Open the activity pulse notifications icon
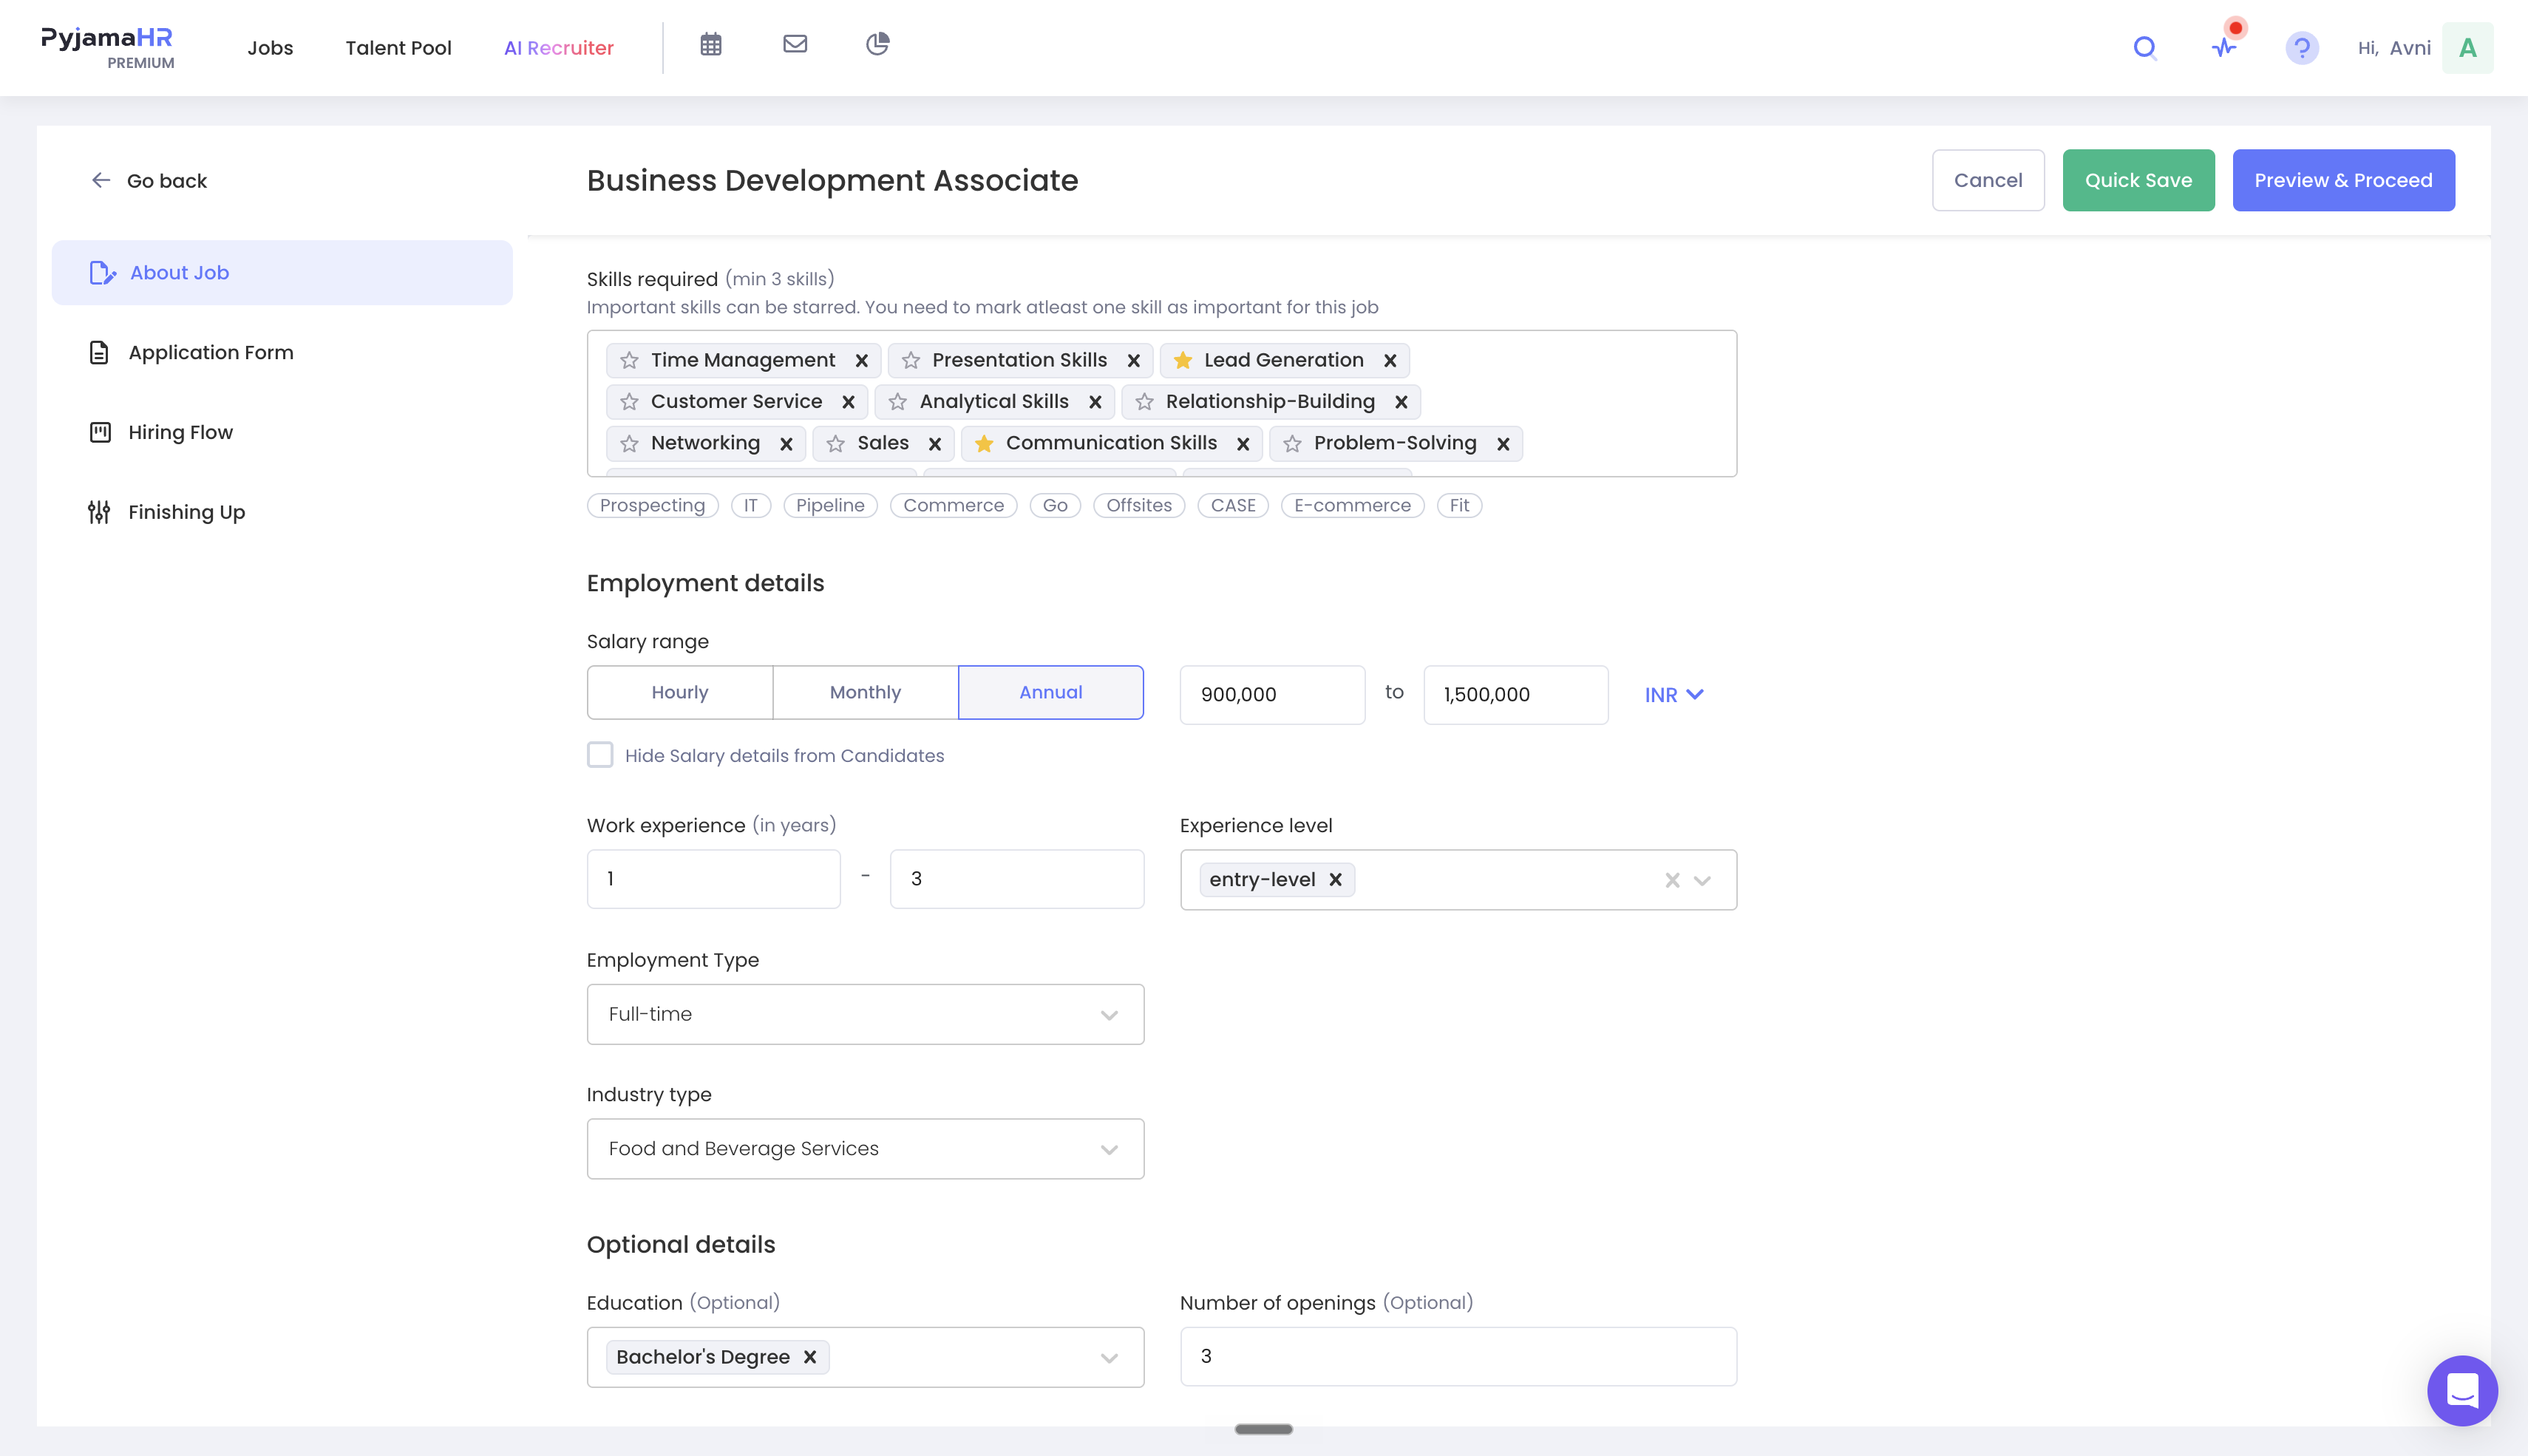Image resolution: width=2528 pixels, height=1456 pixels. click(2224, 48)
